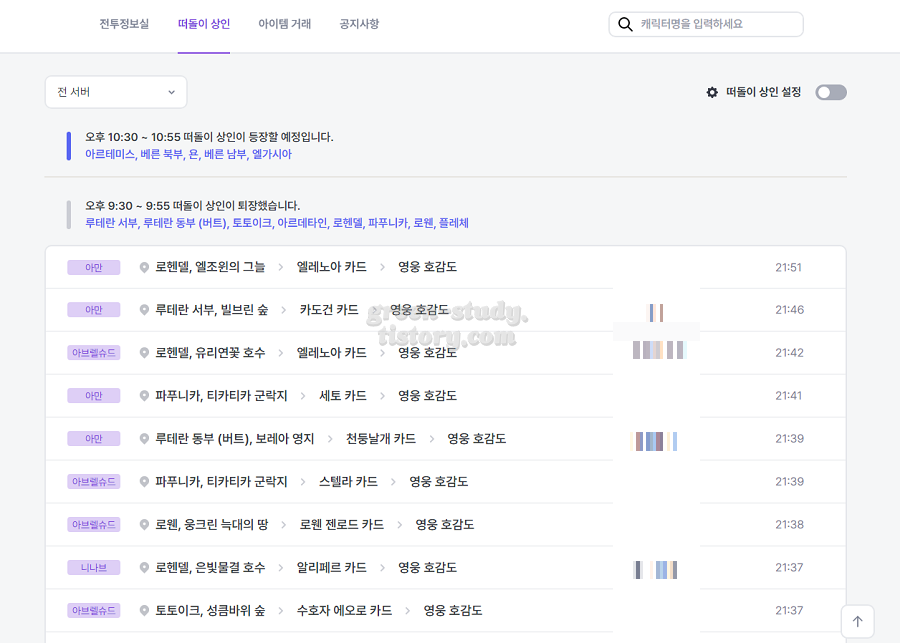Click location pin of 토토이크, 성큼바위 숲
The width and height of the screenshot is (900, 643).
pos(144,611)
